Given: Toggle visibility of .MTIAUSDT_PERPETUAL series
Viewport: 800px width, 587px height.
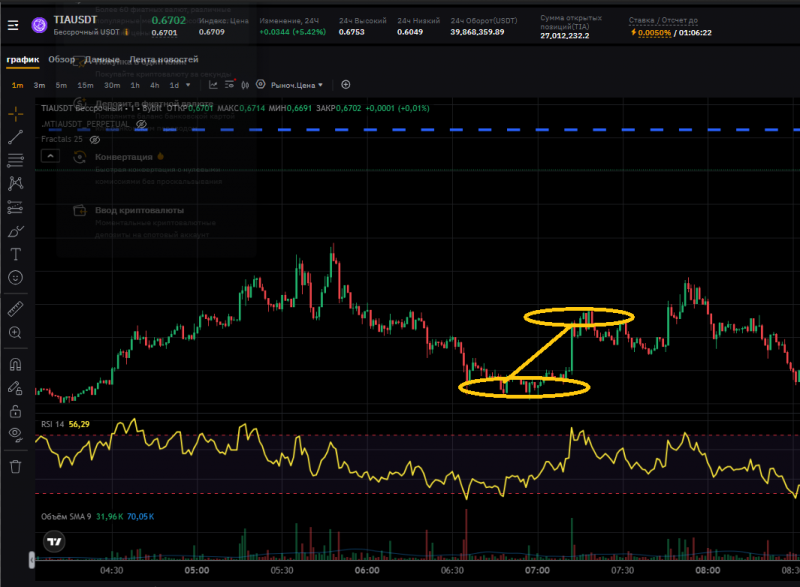Looking at the screenshot, I should tap(141, 124).
